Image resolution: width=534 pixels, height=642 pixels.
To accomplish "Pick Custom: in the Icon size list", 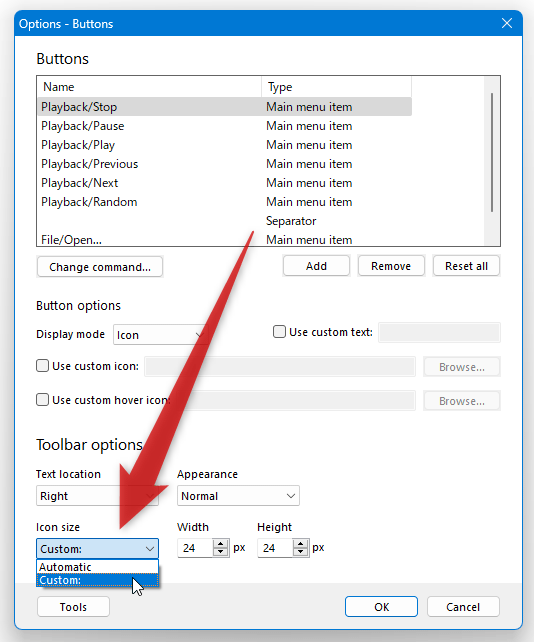I will (97, 580).
